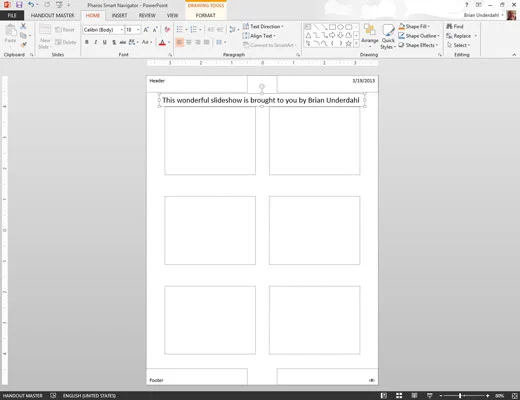Open the font size dropdown
Viewport: 520px width, 400px height.
(138, 30)
